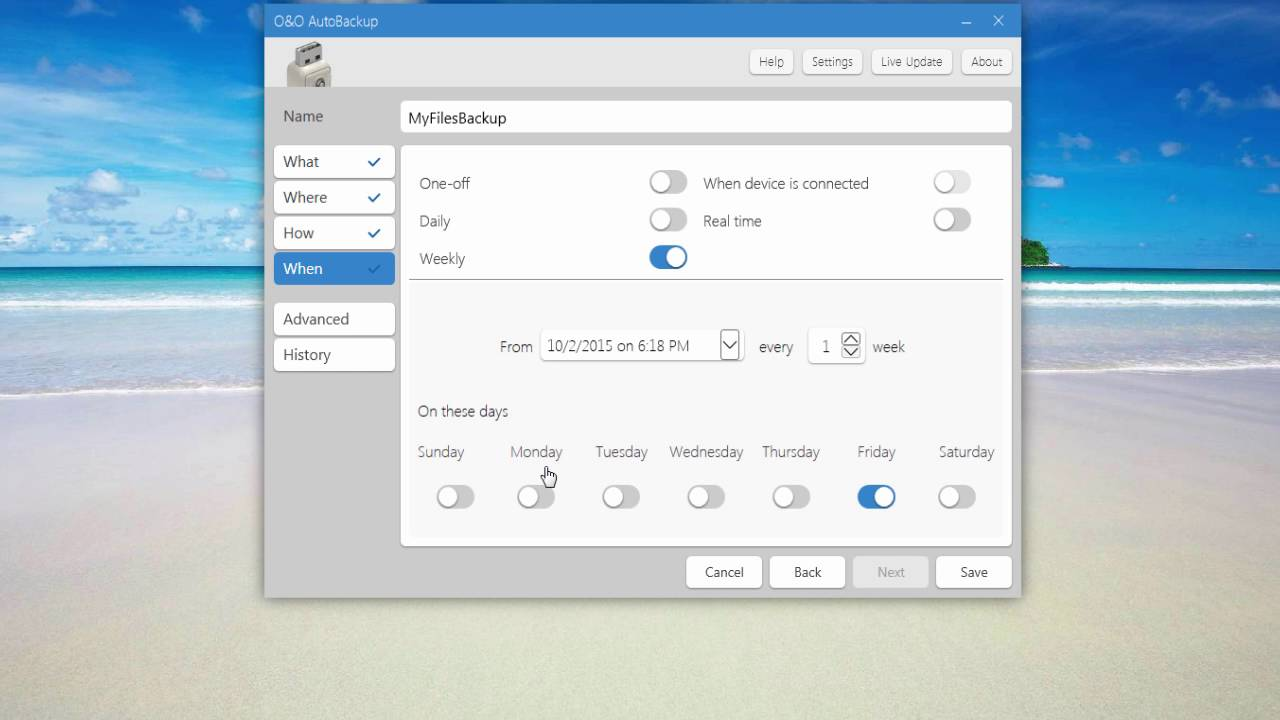Image resolution: width=1280 pixels, height=720 pixels.
Task: Click the week interval number field
Action: [825, 346]
